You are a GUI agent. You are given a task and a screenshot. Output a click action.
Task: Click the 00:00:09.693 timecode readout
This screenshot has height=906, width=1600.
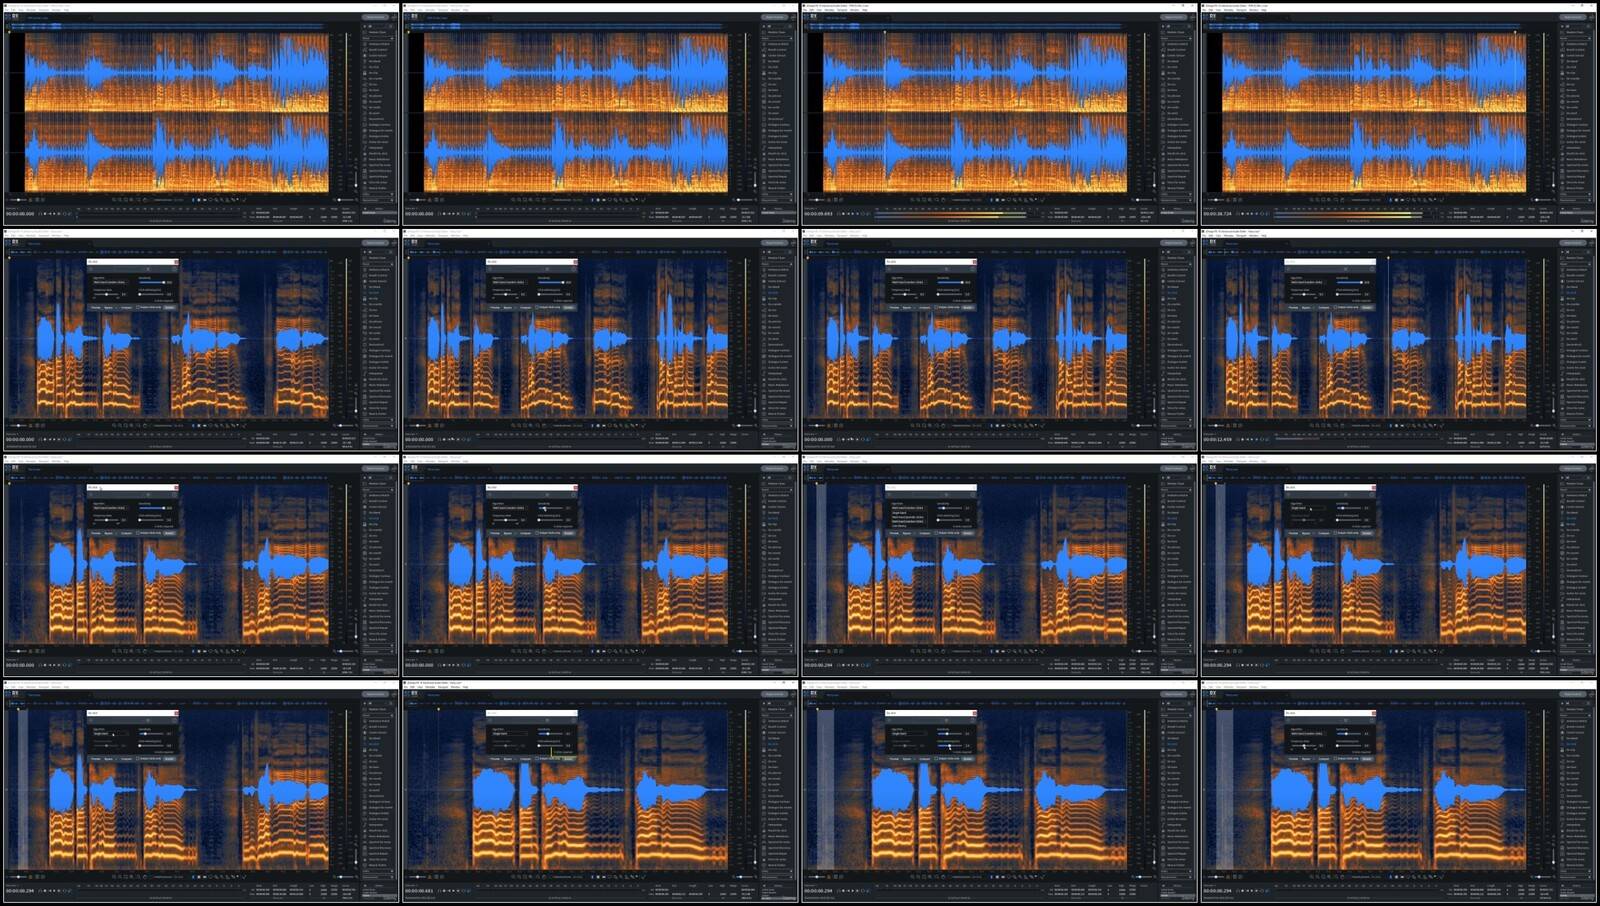tap(820, 213)
